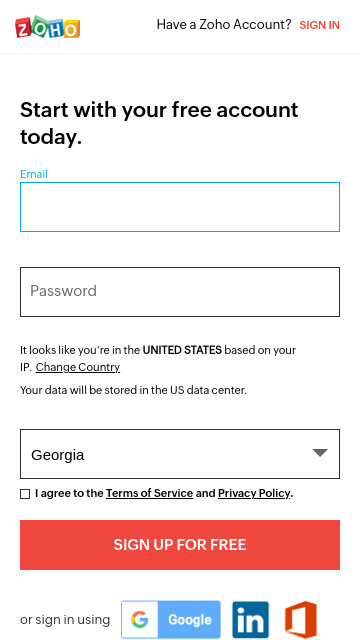Screen dimensions: 360x640
Task: Open the Georgia state selector
Action: click(180, 454)
